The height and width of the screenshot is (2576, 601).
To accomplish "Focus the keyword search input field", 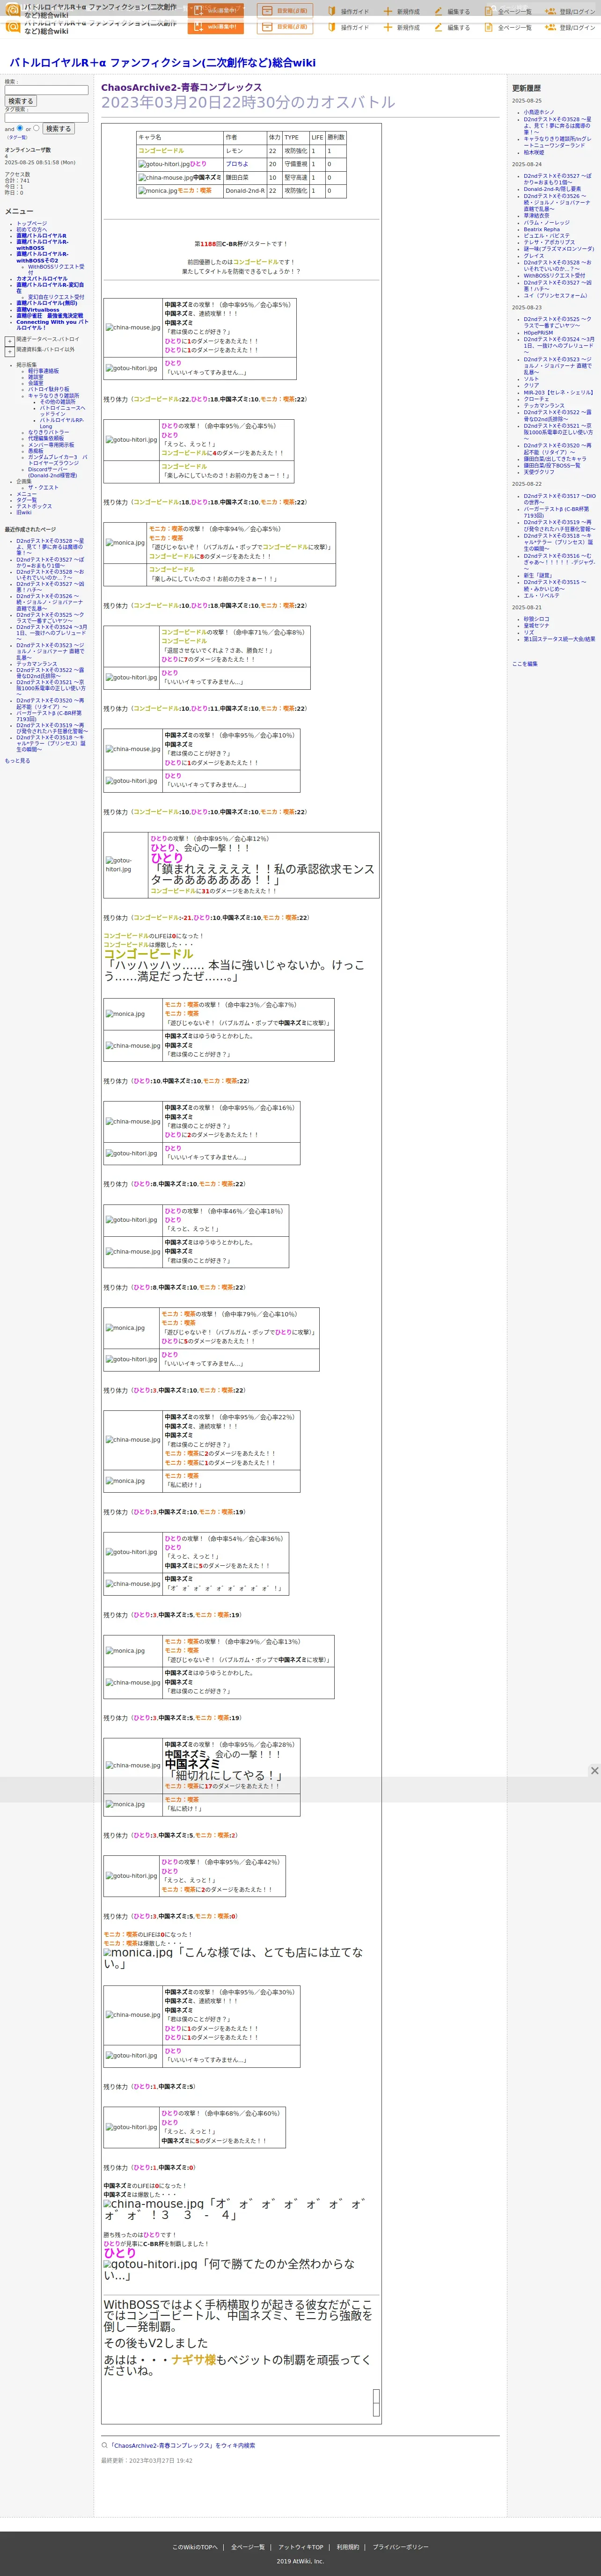I will pos(46,90).
